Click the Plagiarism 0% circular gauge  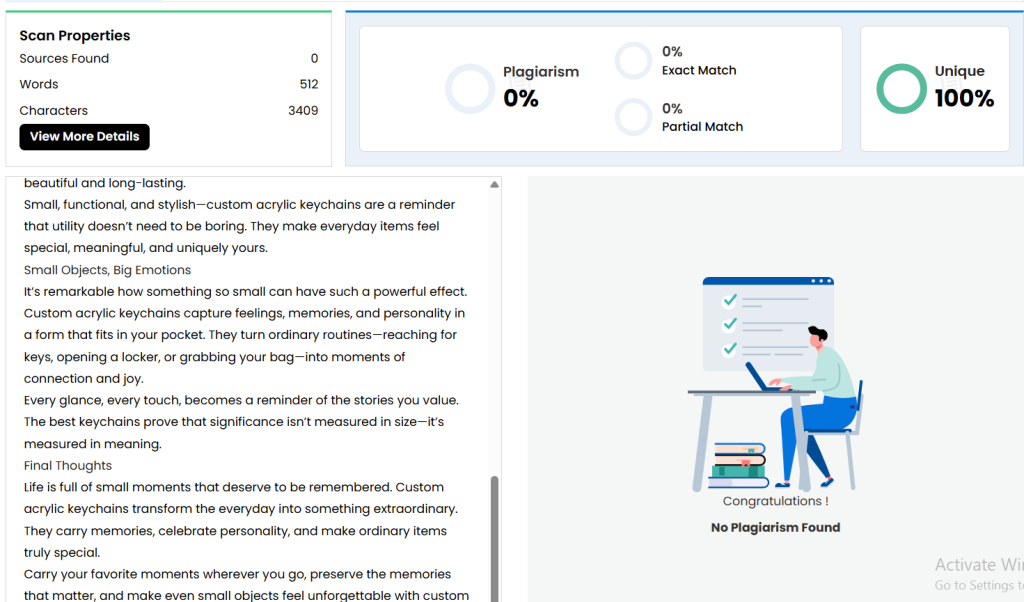[x=469, y=88]
